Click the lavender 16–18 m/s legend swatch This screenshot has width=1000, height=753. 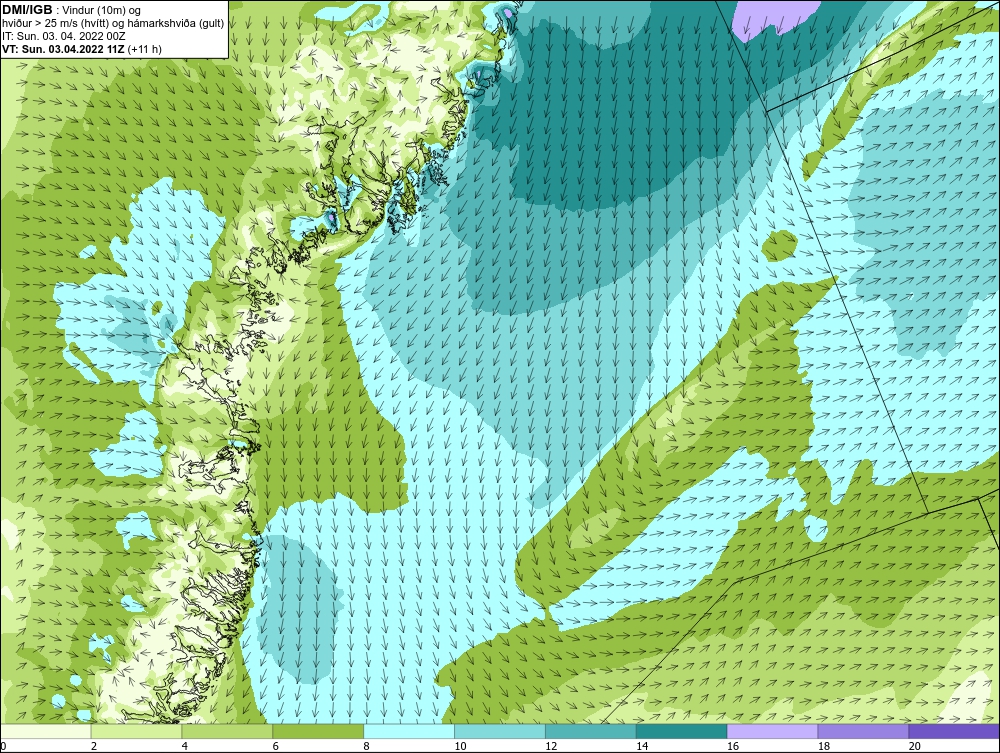pos(772,731)
